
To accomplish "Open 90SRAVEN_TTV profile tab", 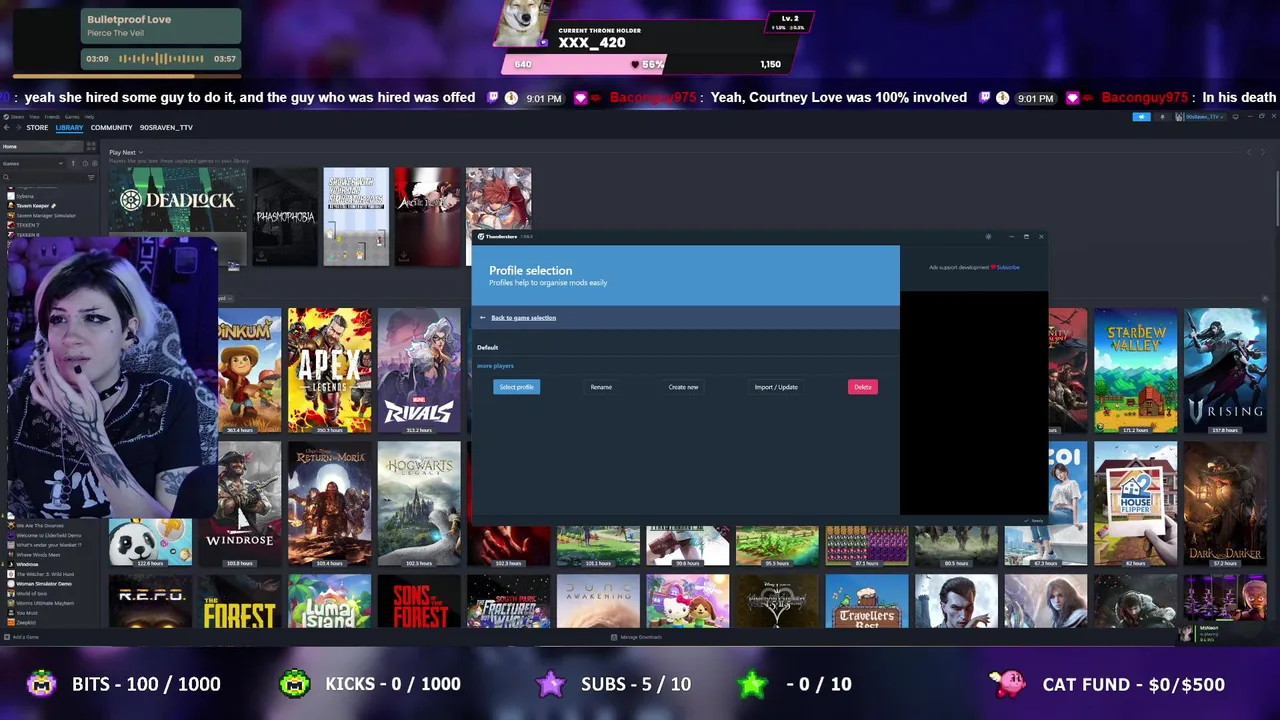I will (x=166, y=128).
